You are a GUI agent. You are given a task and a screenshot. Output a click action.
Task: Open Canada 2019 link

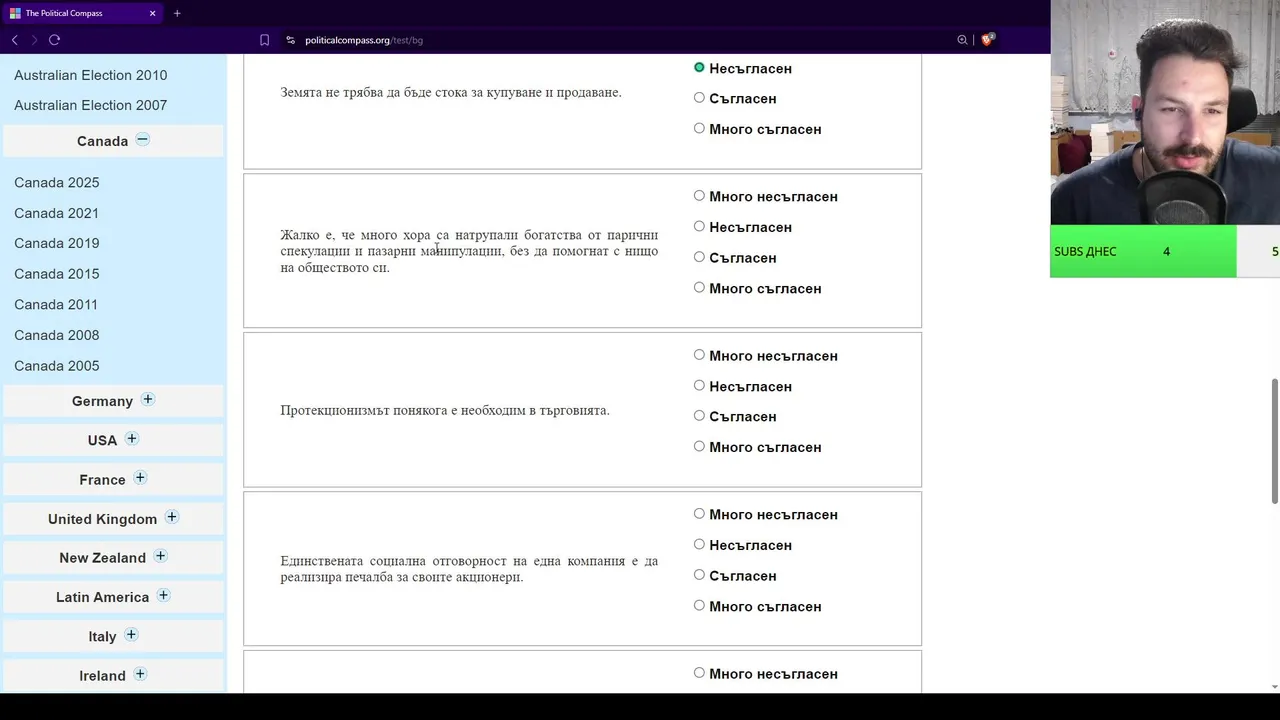point(56,243)
